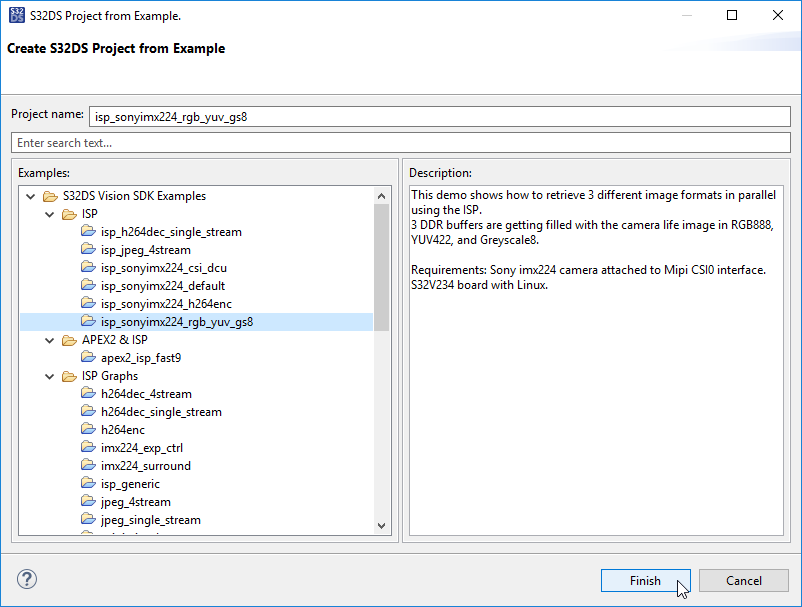The image size is (802, 607).
Task: Click folder icon of imx224_exp_ctrl
Action: tap(88, 447)
